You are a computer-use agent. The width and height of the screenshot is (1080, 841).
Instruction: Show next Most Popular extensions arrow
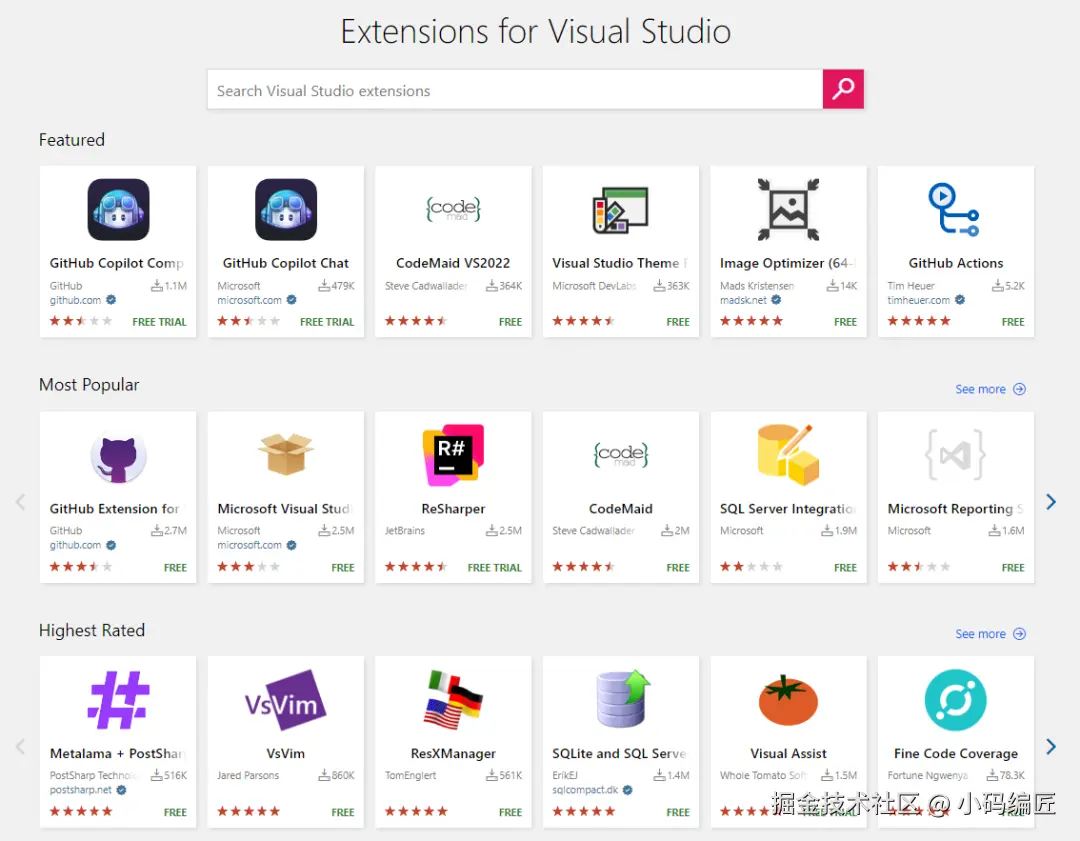(x=1050, y=502)
